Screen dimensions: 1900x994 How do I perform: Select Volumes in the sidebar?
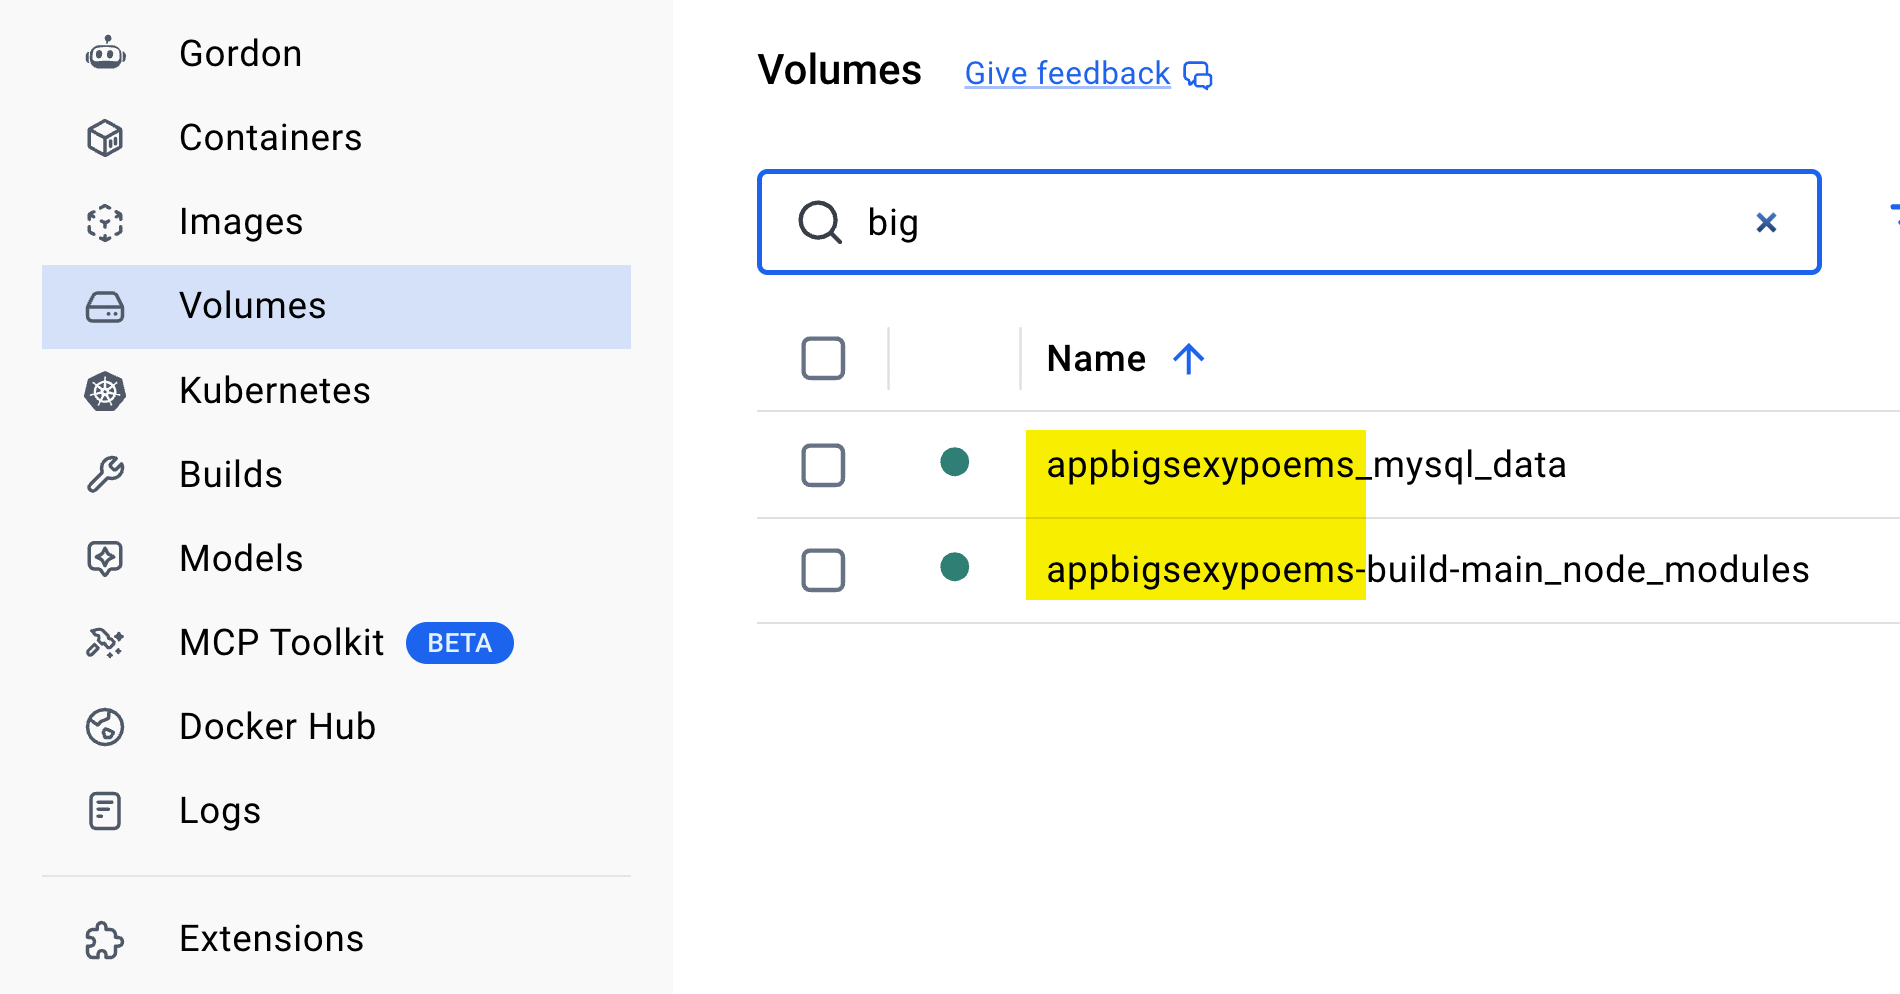tap(336, 307)
